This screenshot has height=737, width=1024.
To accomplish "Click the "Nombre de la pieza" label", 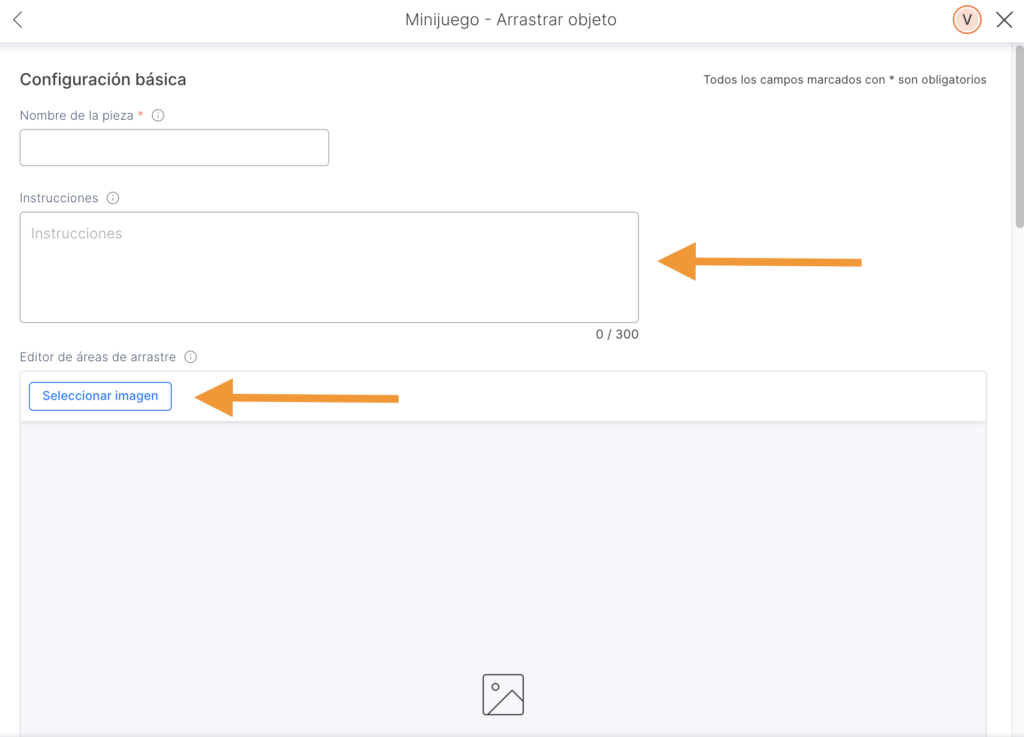I will tap(76, 115).
